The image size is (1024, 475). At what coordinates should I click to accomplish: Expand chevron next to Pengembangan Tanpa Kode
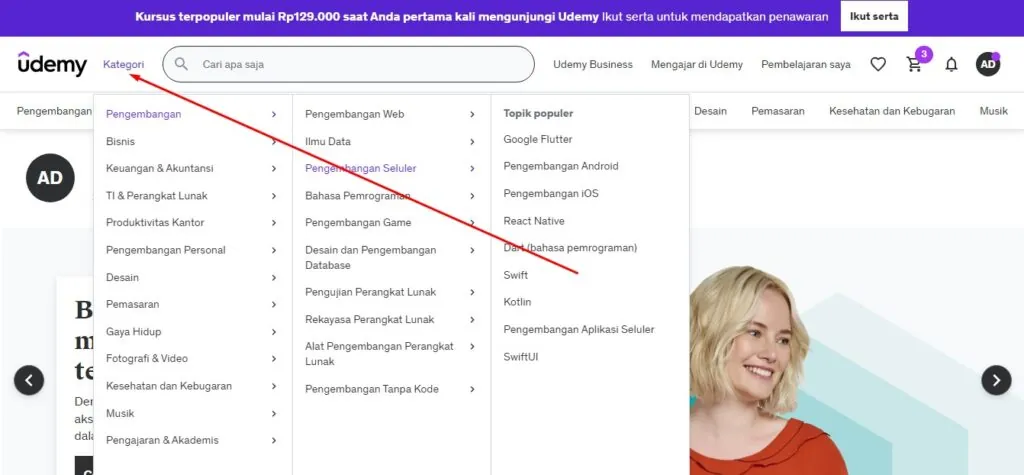click(x=472, y=389)
